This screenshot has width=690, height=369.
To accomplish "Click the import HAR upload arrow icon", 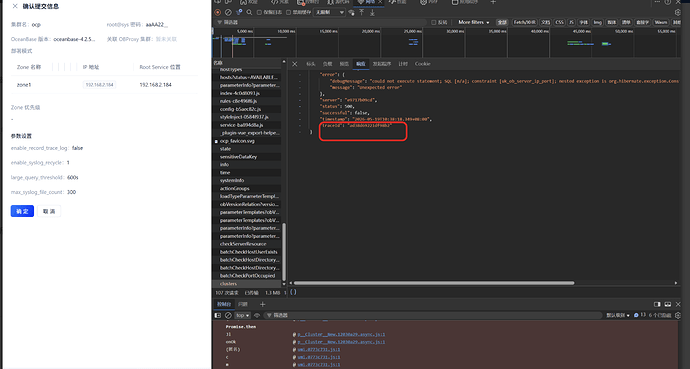I will click(362, 12).
